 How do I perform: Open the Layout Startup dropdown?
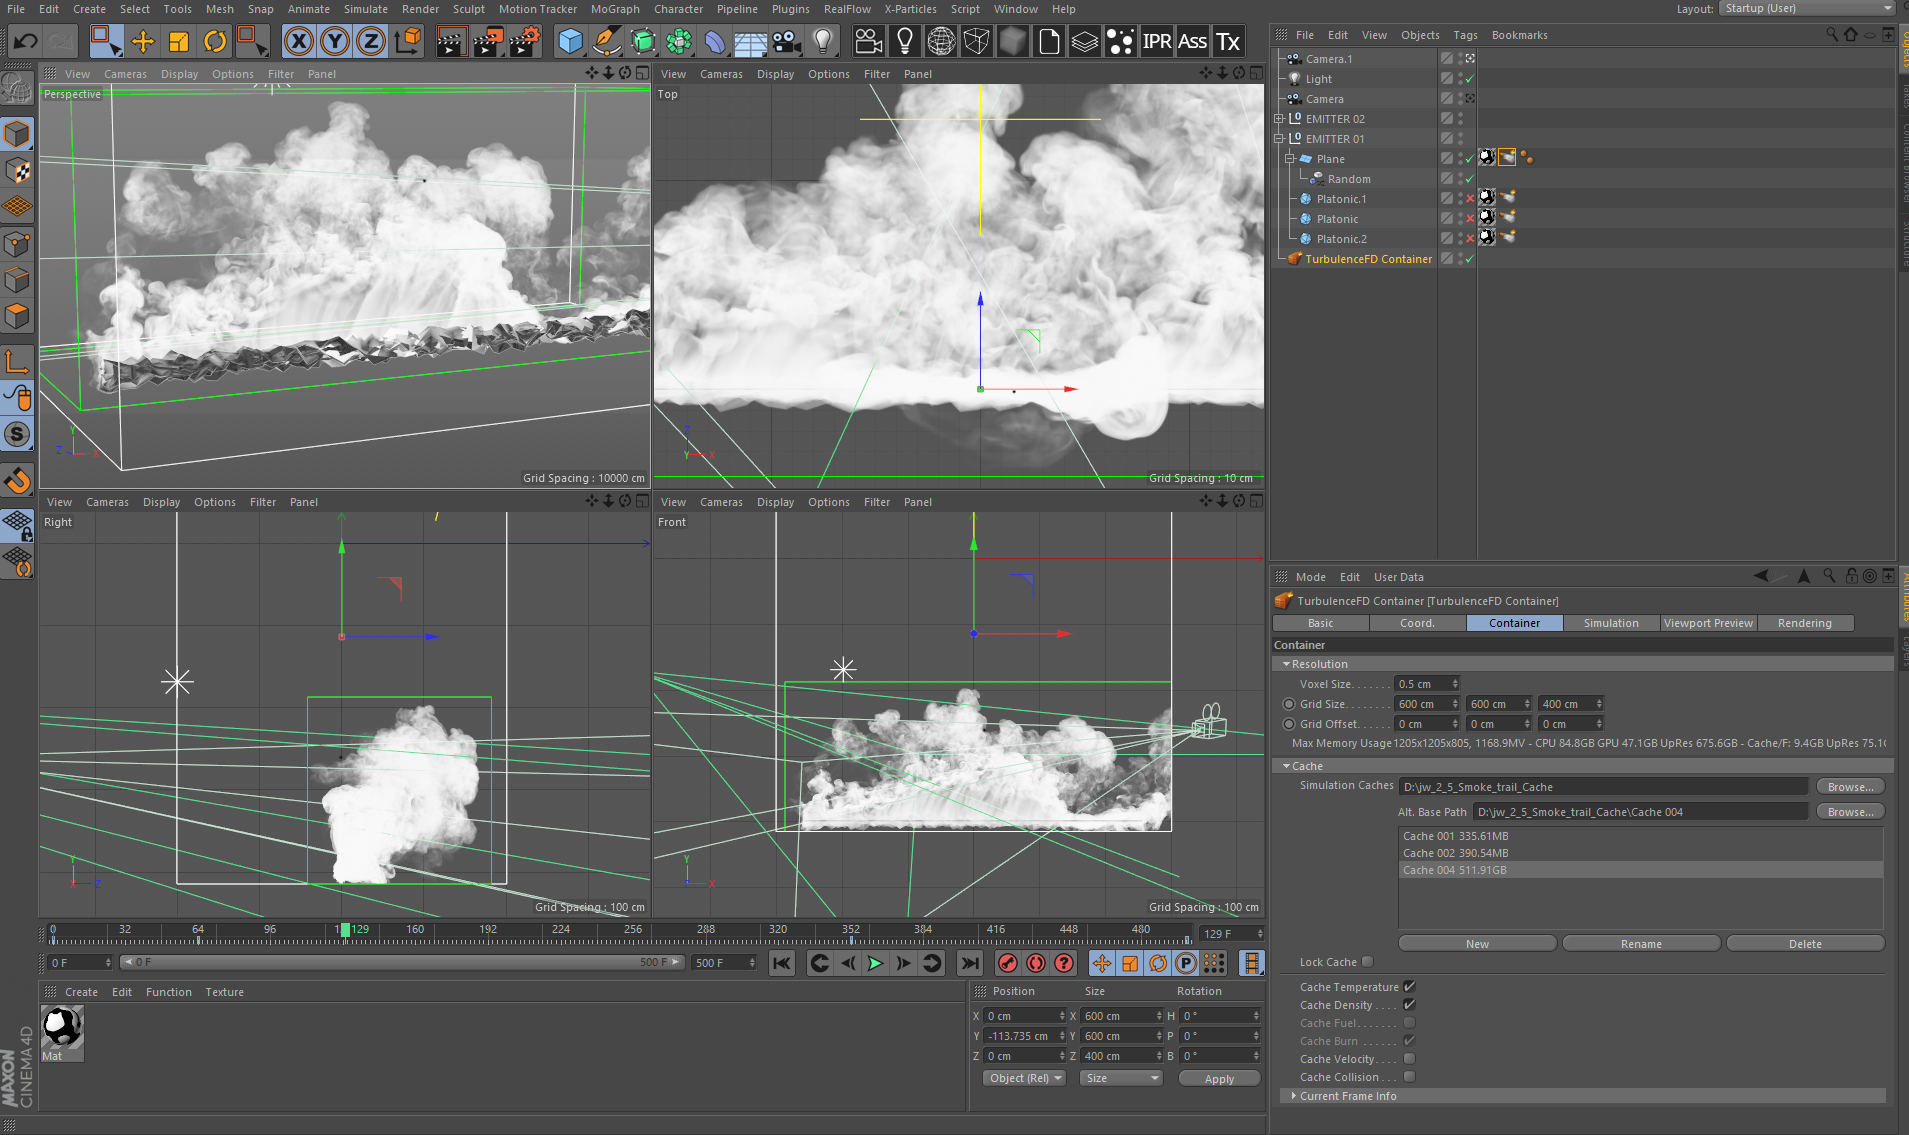coord(1807,8)
